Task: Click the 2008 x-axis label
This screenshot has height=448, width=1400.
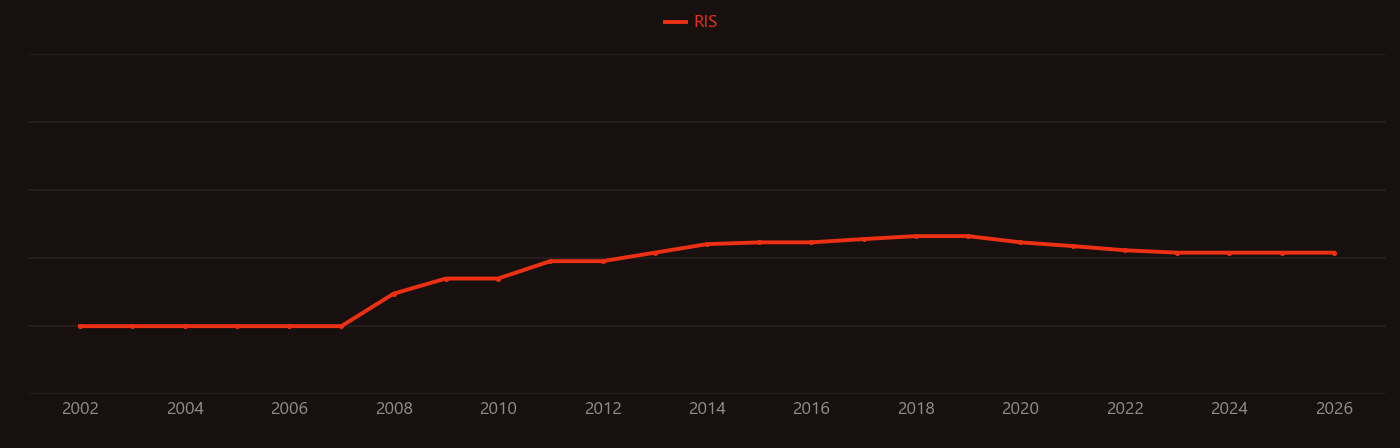Action: (394, 409)
